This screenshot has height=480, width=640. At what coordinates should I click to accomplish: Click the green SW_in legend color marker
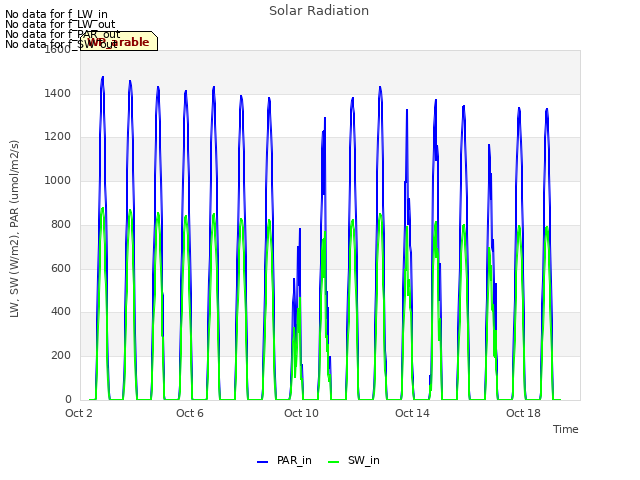coord(333,462)
